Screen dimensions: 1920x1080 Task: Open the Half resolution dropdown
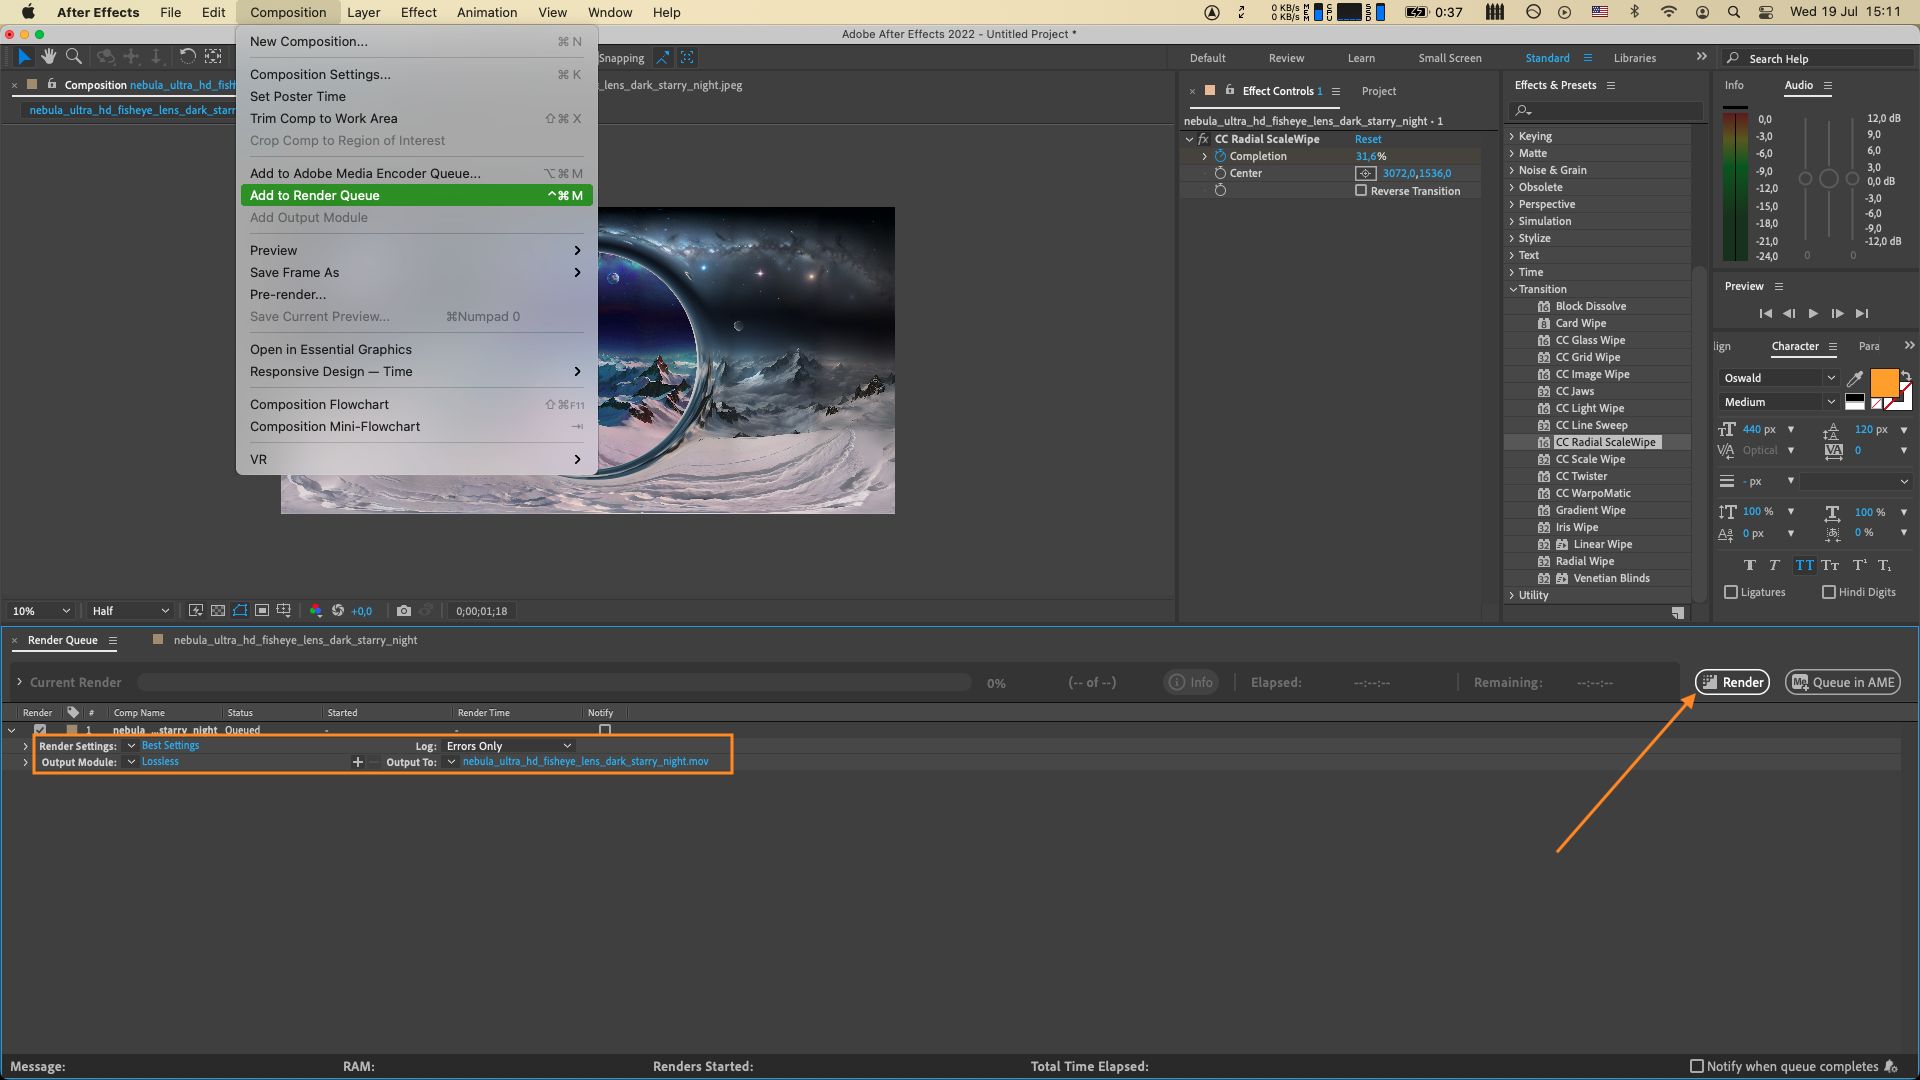(x=130, y=611)
